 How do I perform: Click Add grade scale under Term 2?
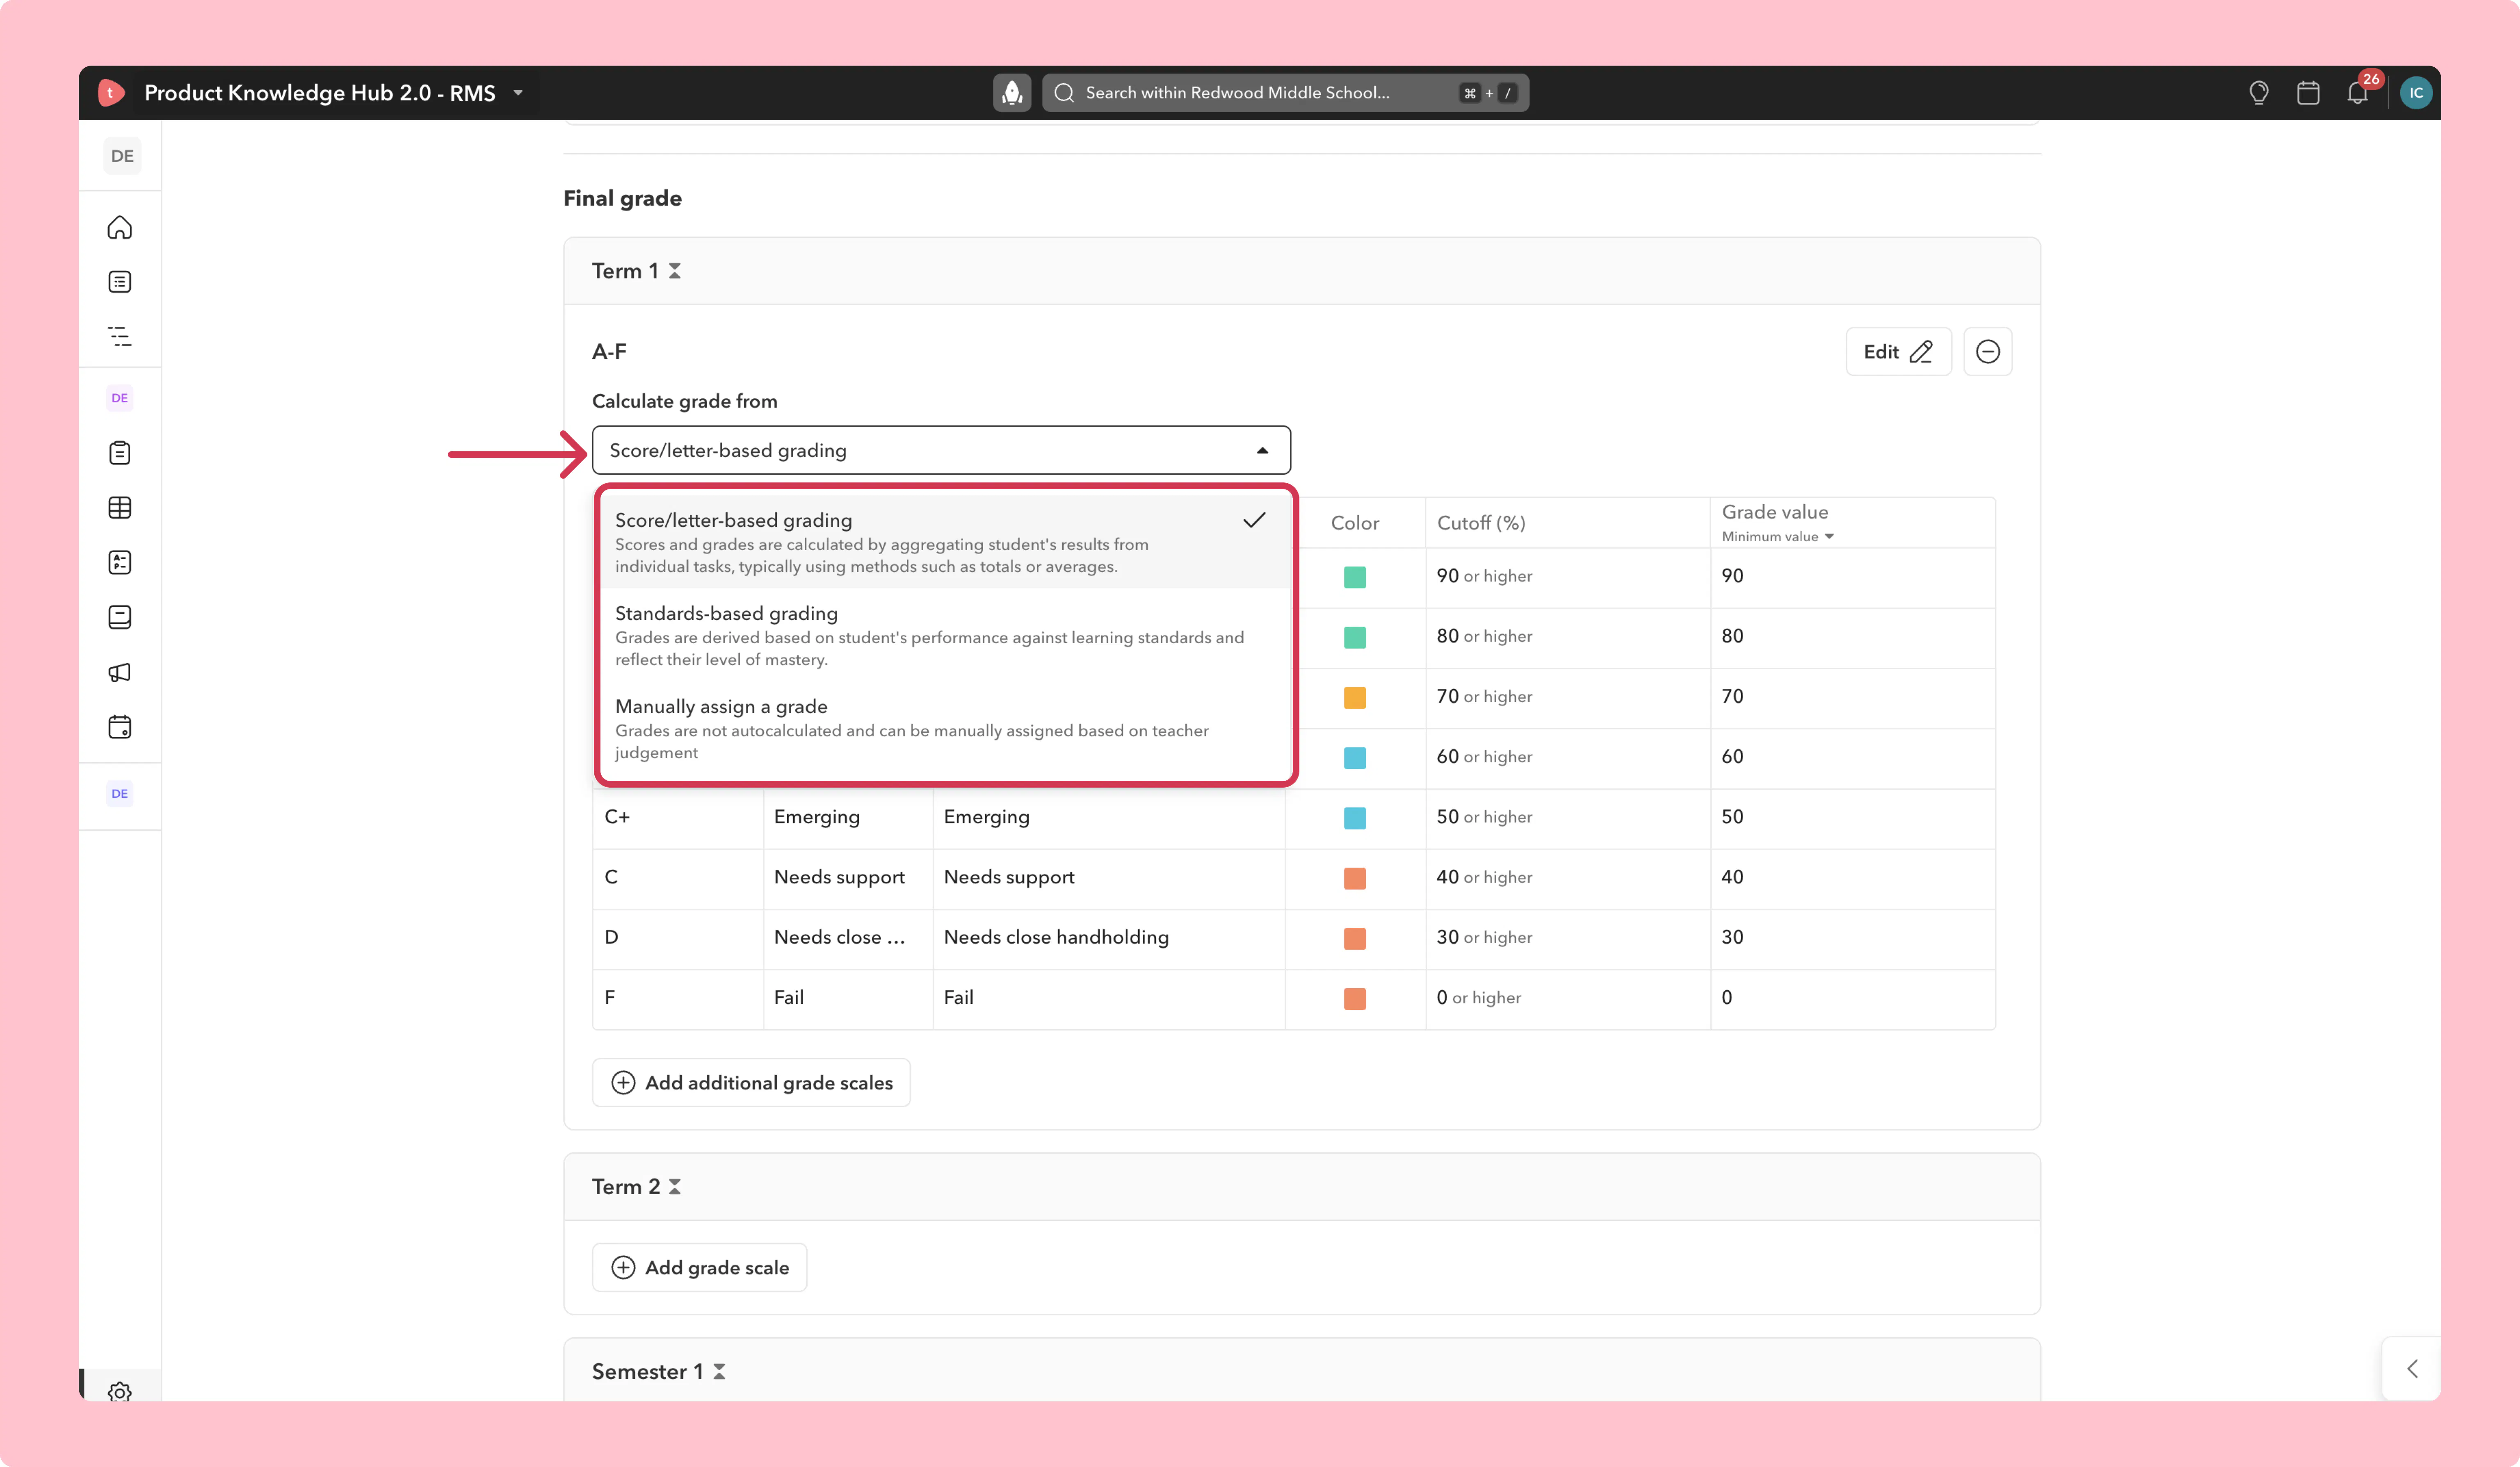pyautogui.click(x=699, y=1268)
